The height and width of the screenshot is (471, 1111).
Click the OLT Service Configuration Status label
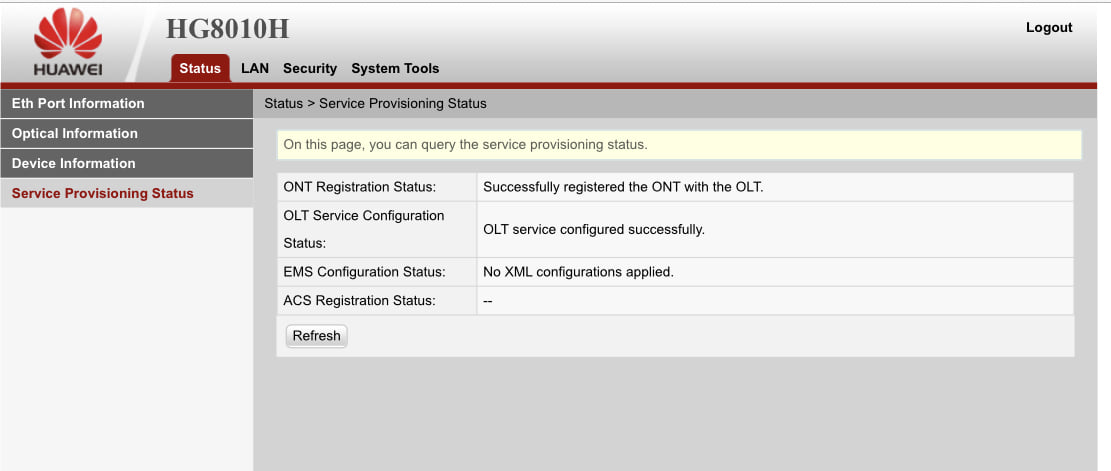pyautogui.click(x=364, y=229)
